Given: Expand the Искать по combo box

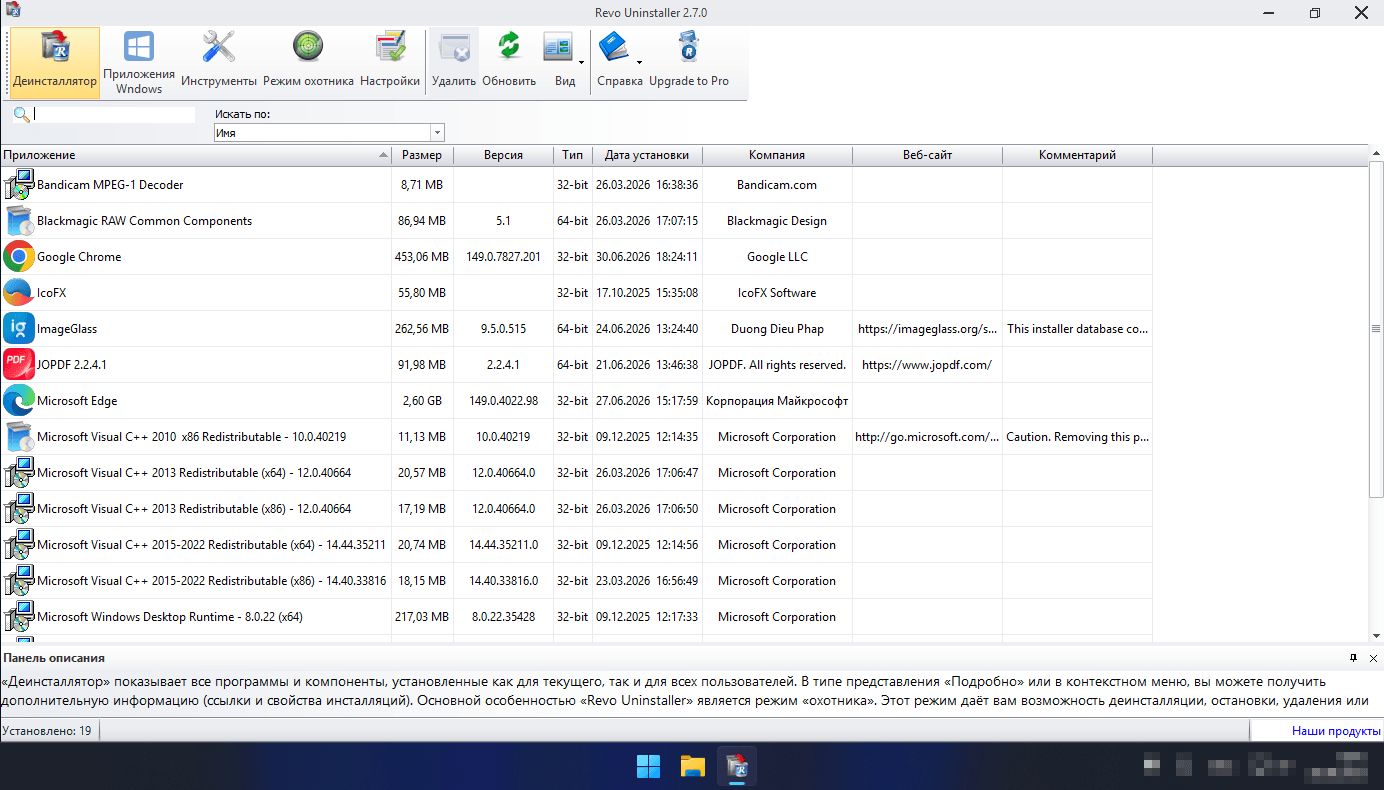Looking at the screenshot, I should [437, 132].
